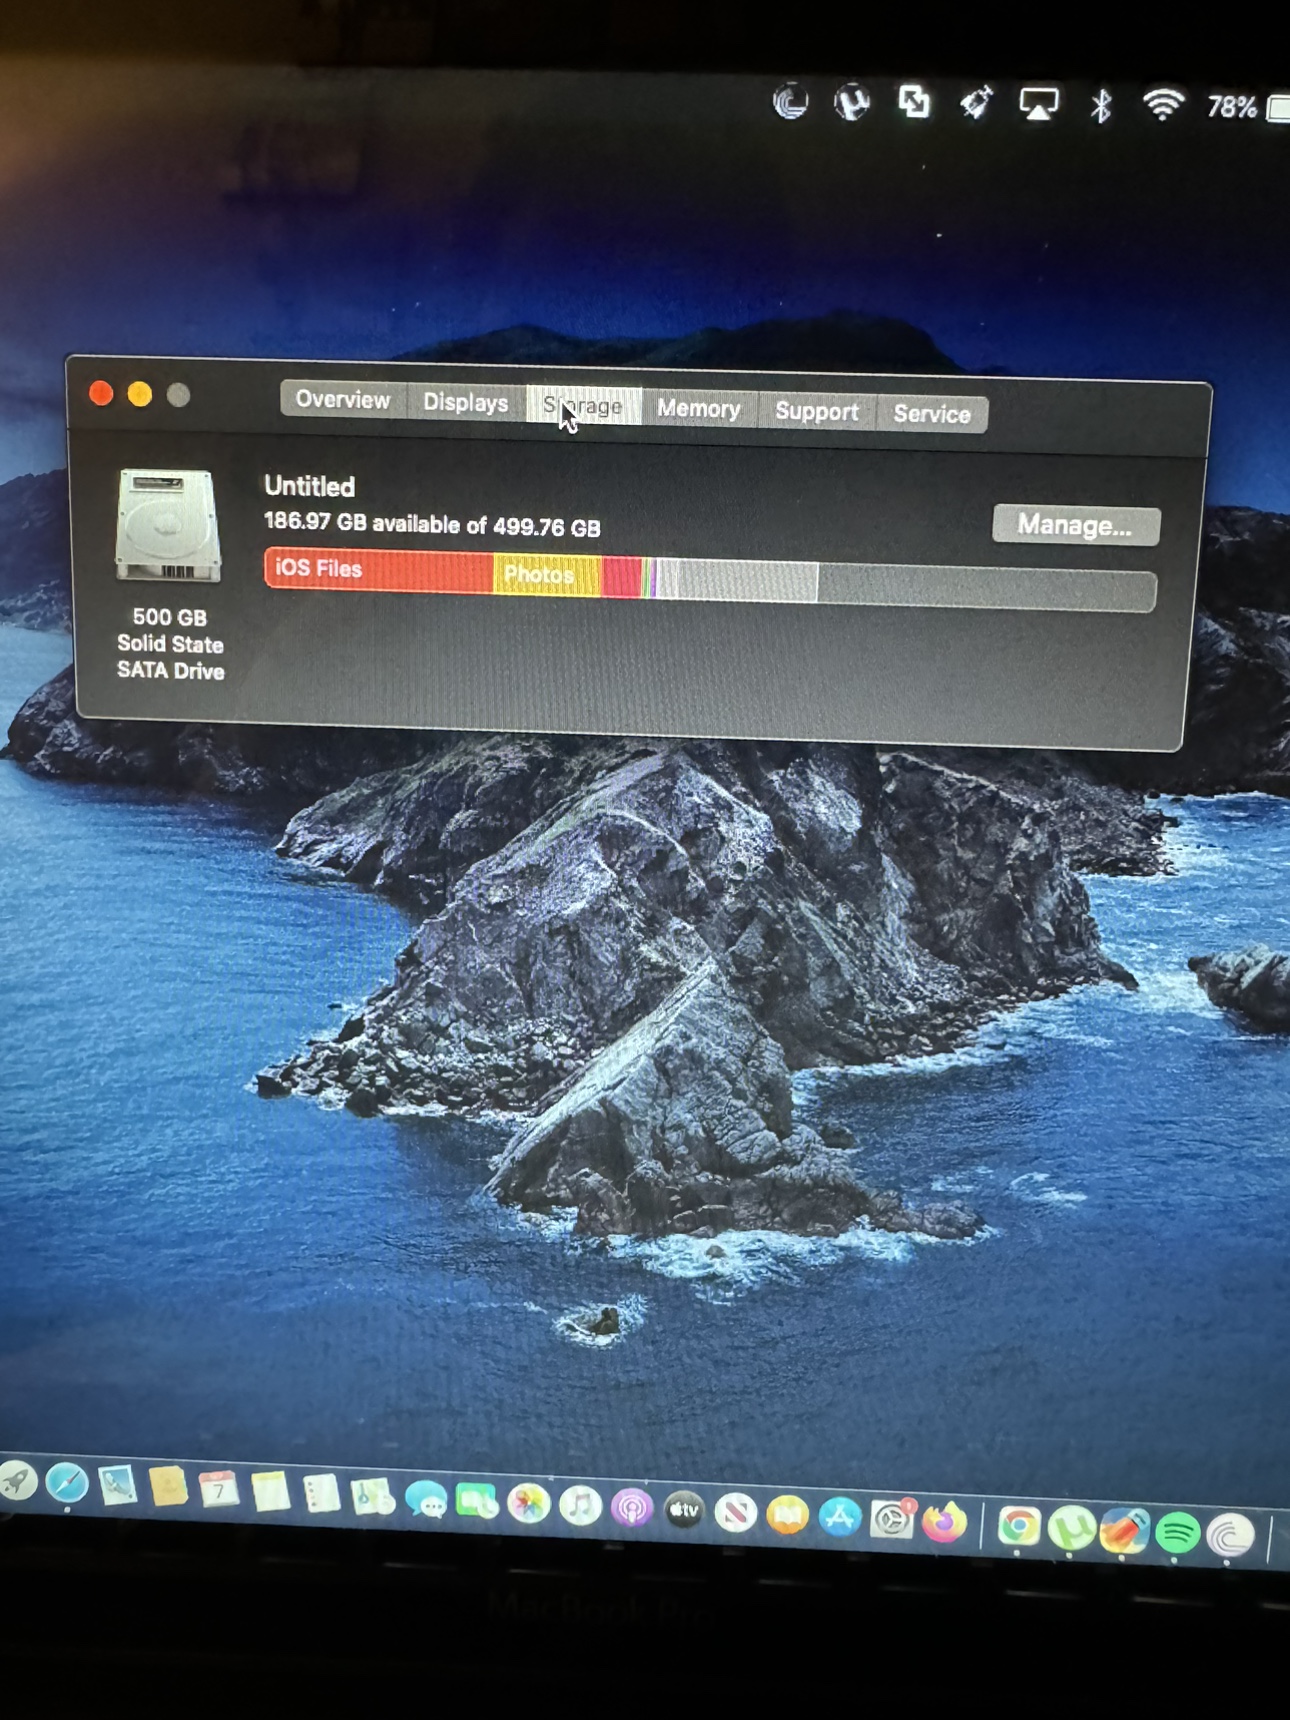Open the overlapping-squares menu bar icon
Image resolution: width=1290 pixels, height=1720 pixels.
(914, 102)
